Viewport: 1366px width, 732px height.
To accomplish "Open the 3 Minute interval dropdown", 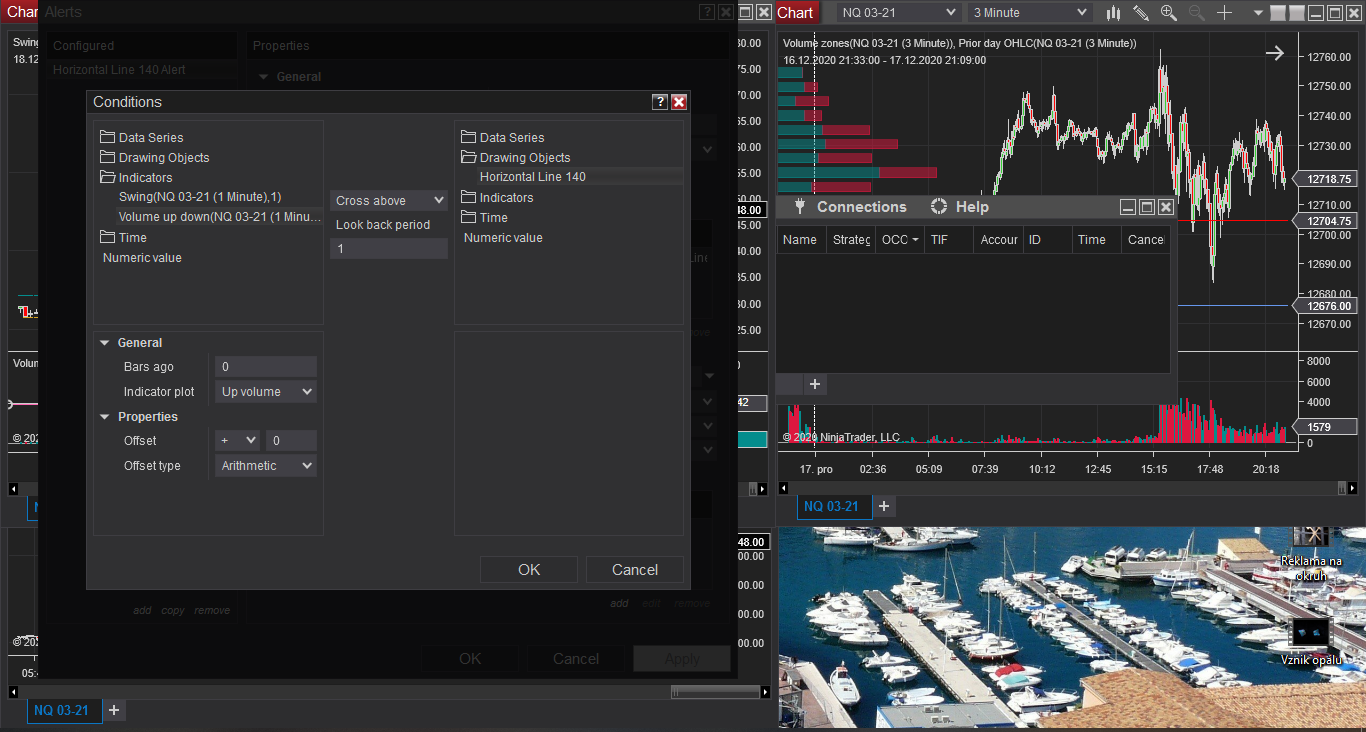I will tap(1030, 13).
